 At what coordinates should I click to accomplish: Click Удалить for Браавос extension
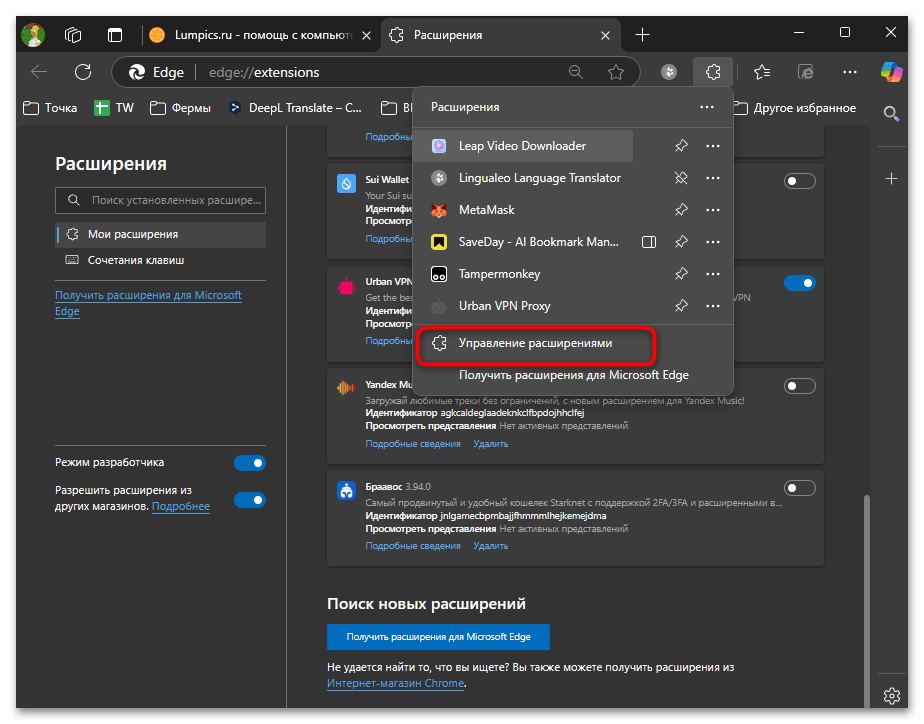pyautogui.click(x=490, y=546)
